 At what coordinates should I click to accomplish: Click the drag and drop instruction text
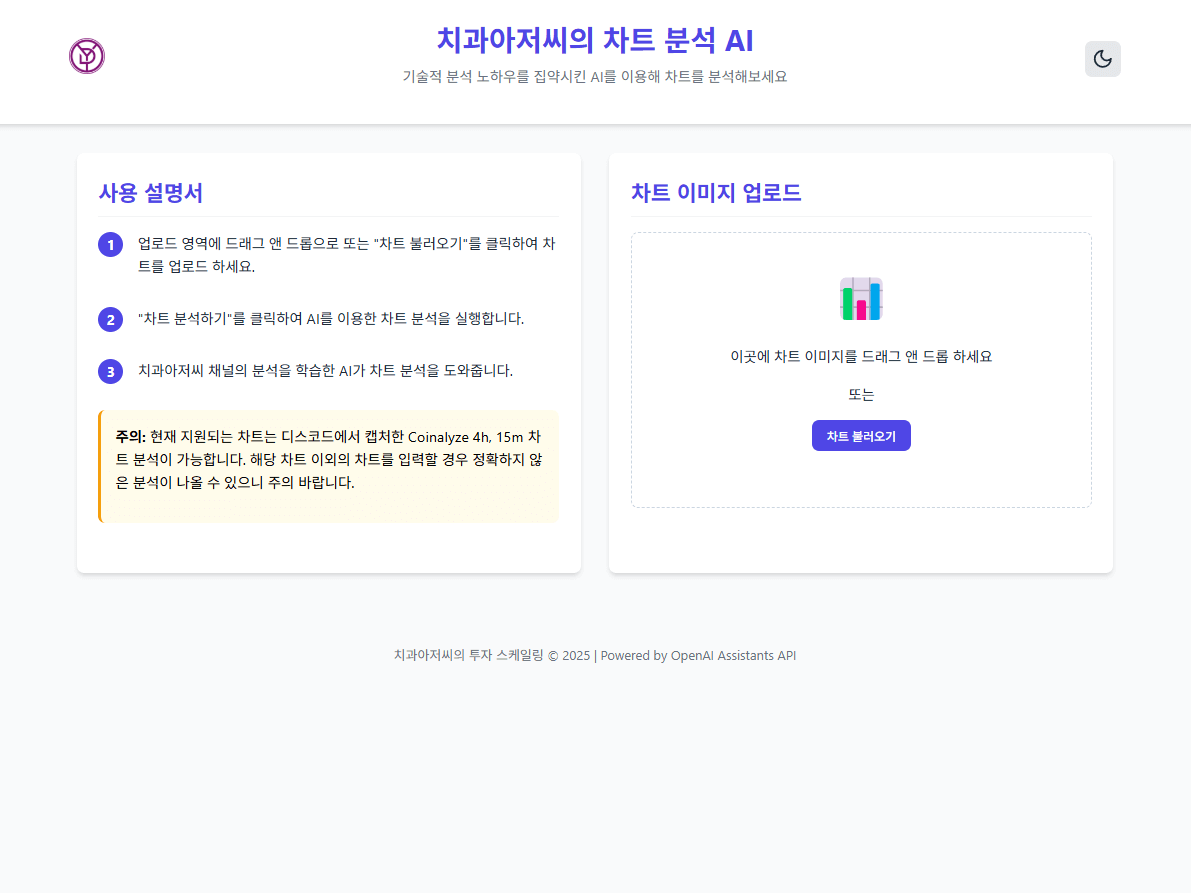coord(860,357)
